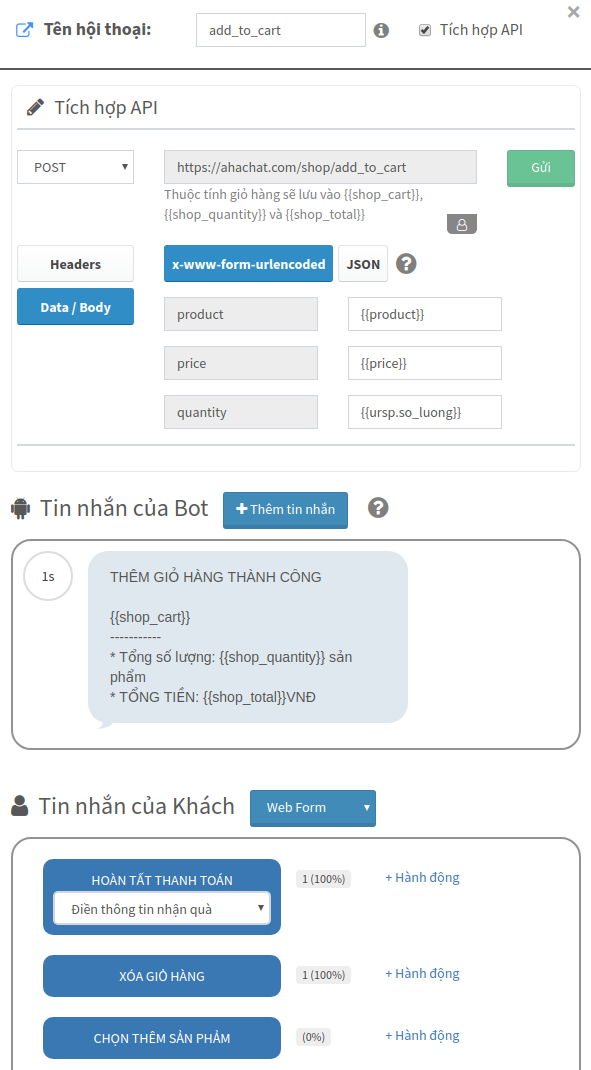Open the help question mark next to JSON
The width and height of the screenshot is (591, 1070).
pyautogui.click(x=406, y=263)
